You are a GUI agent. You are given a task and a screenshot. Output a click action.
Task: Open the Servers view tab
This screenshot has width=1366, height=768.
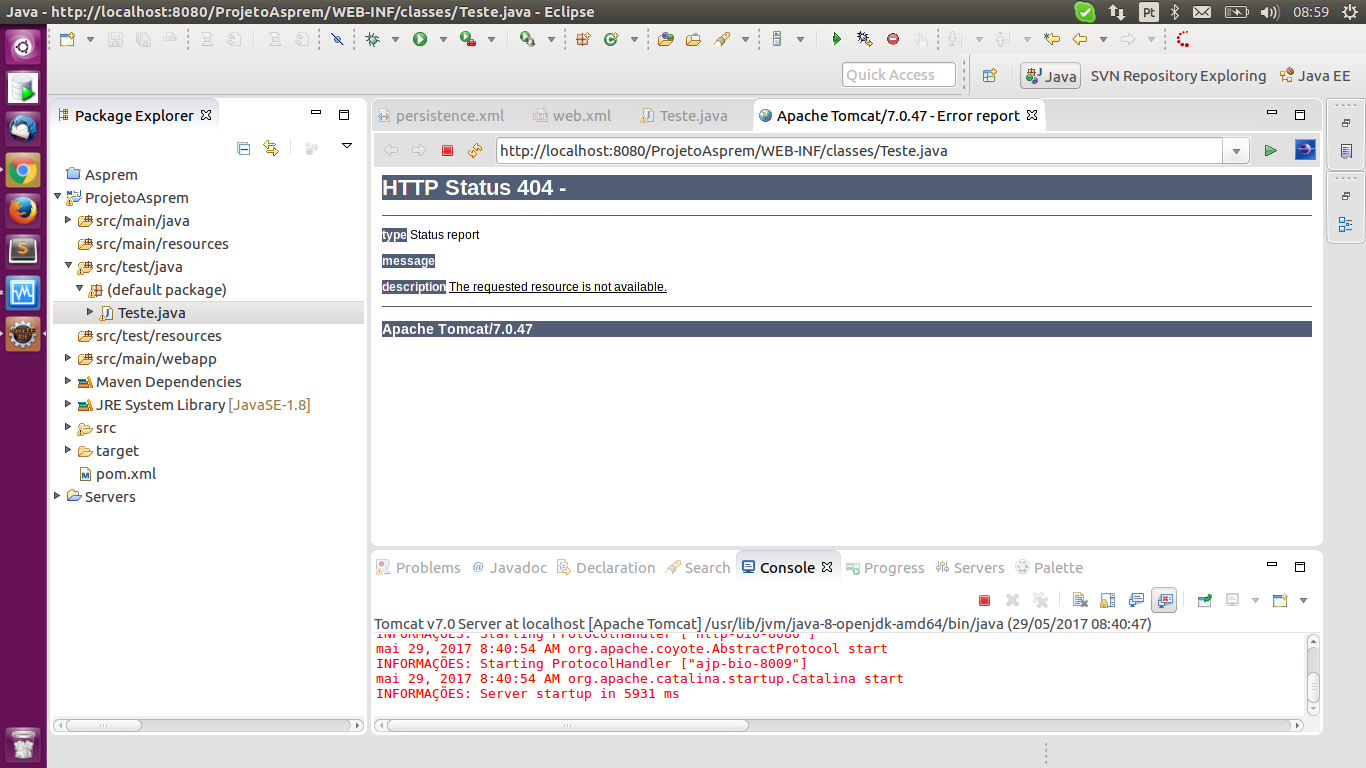[x=970, y=567]
